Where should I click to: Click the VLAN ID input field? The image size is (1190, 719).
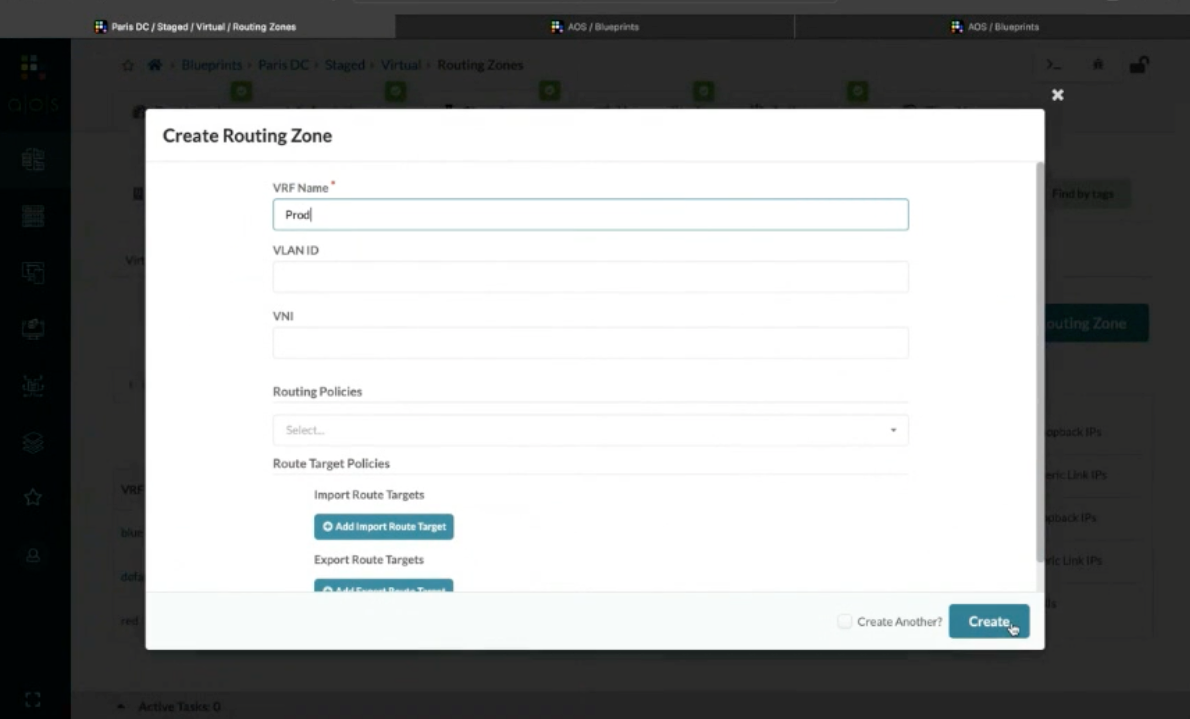[590, 277]
